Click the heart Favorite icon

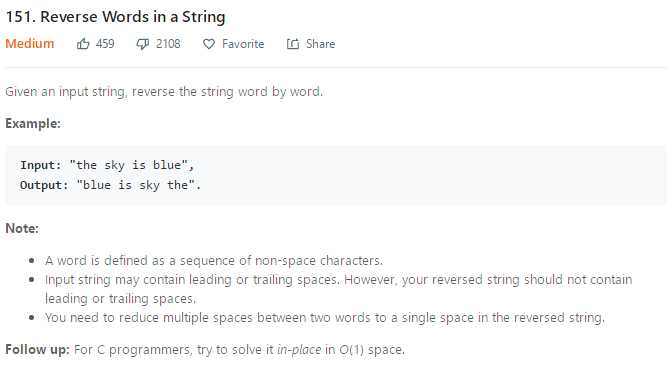pos(209,44)
